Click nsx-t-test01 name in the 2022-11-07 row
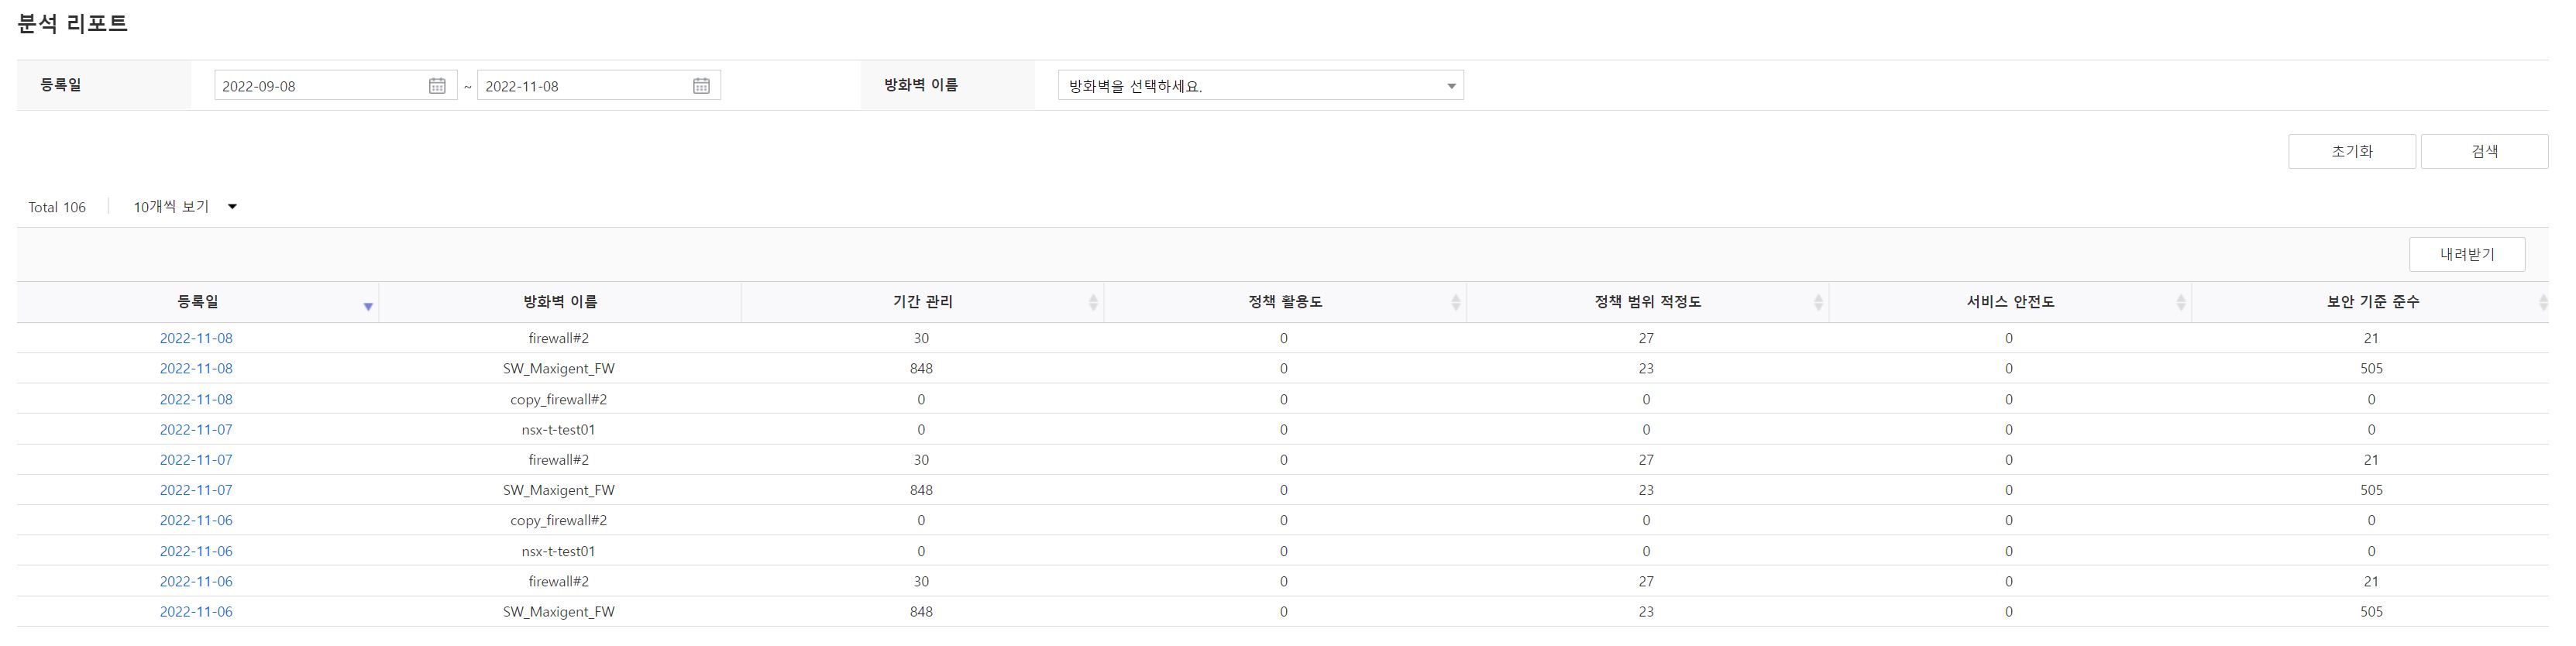 [x=559, y=429]
